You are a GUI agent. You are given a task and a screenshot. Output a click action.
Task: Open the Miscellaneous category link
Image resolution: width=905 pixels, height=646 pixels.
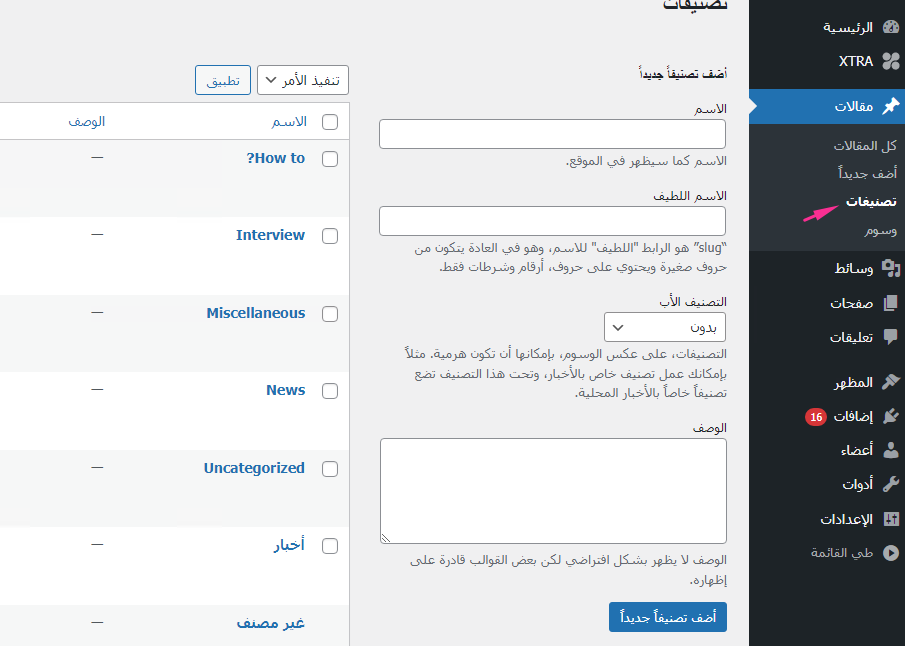coord(256,313)
